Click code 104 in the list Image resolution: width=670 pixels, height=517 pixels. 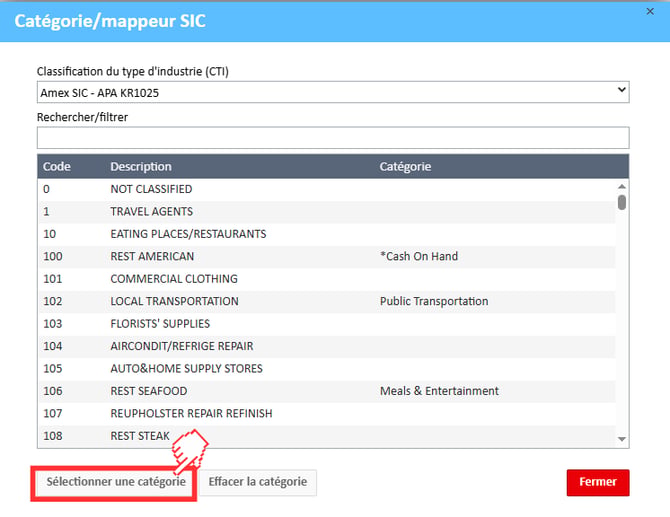click(x=53, y=346)
